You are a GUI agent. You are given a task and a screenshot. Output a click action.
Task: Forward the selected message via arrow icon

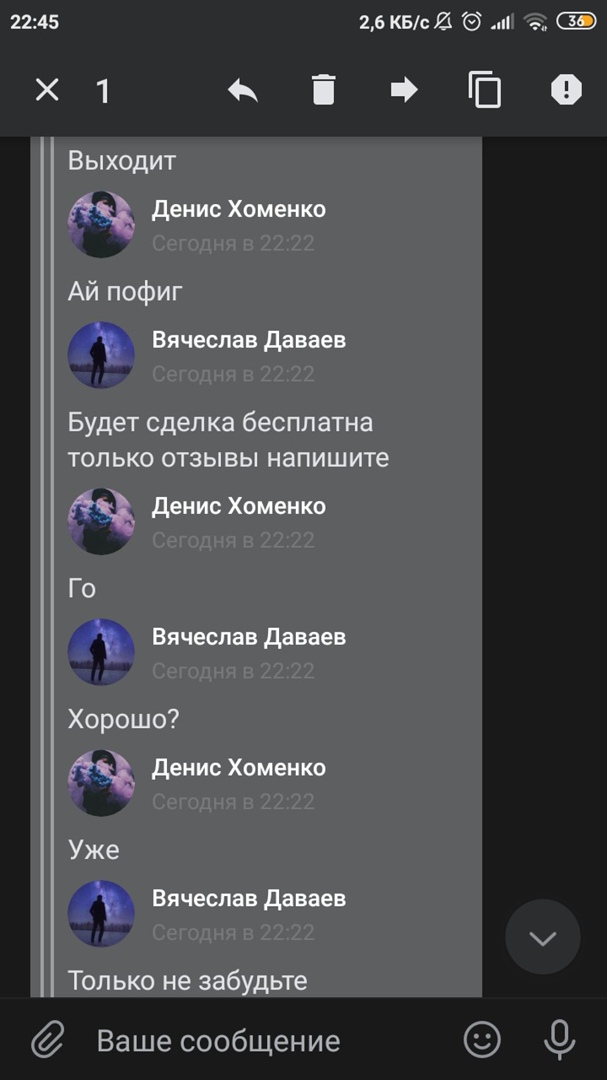404,90
